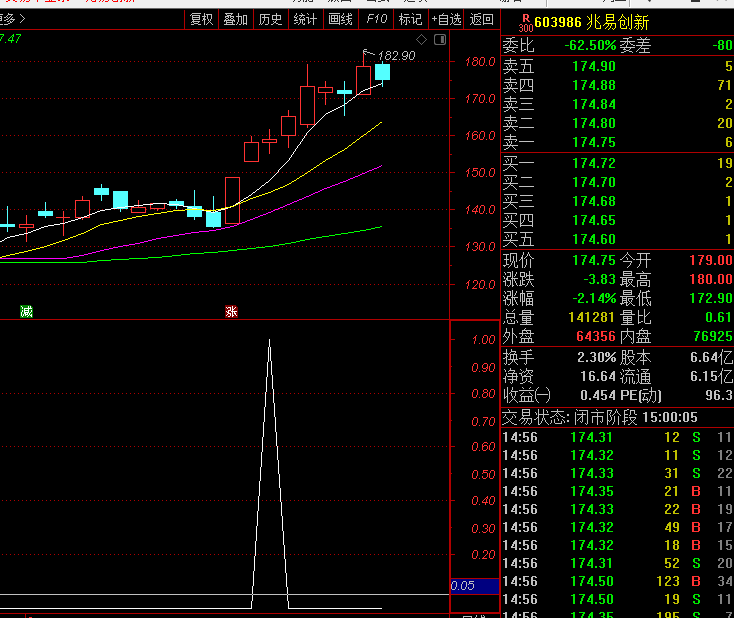The width and height of the screenshot is (734, 618).
Task: Click the green 减 marker icon
Action: [26, 311]
